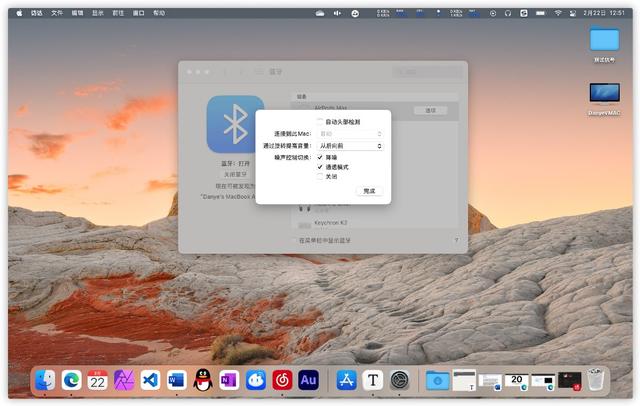Open the sound waveform menu bar icon
Screen dimensions: 640x406
tap(337, 13)
